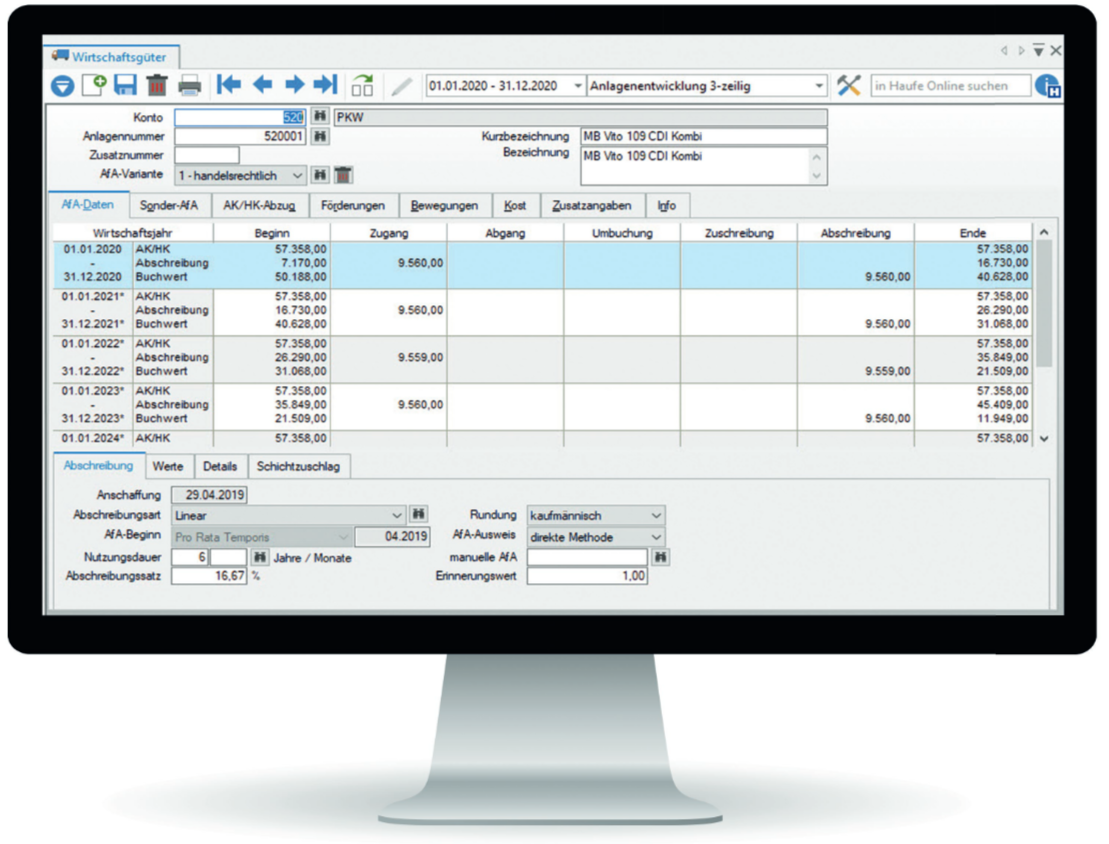1109x844 pixels.
Task: Click the Haufe Online search field
Action: click(x=949, y=86)
